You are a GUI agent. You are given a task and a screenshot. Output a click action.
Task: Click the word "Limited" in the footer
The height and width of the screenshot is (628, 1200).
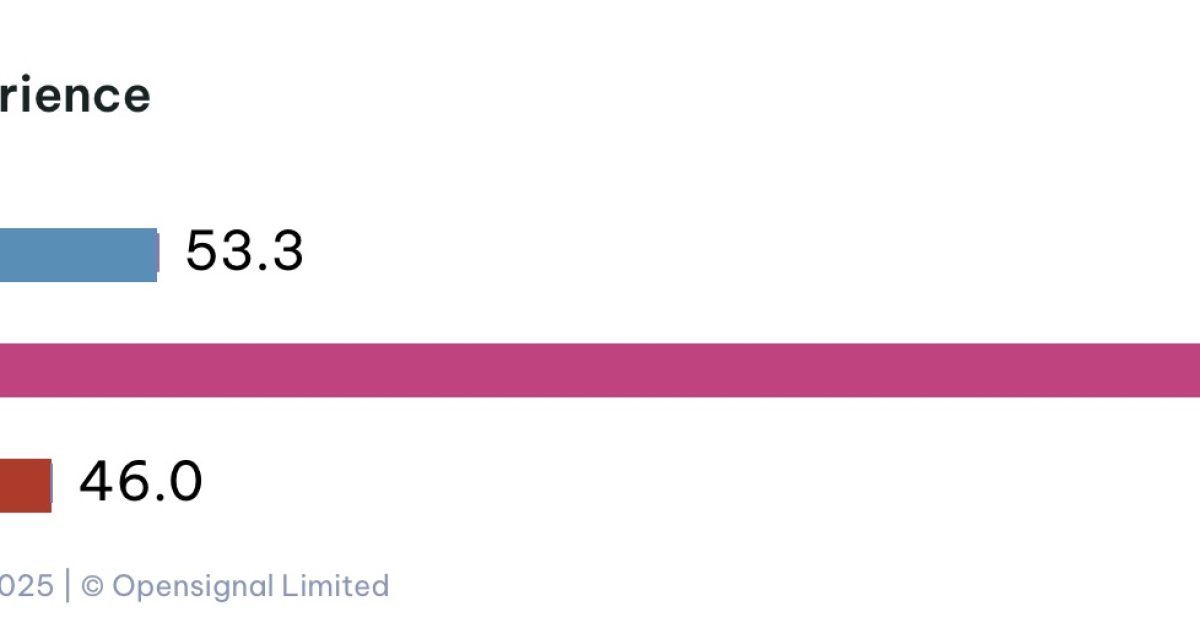335,586
